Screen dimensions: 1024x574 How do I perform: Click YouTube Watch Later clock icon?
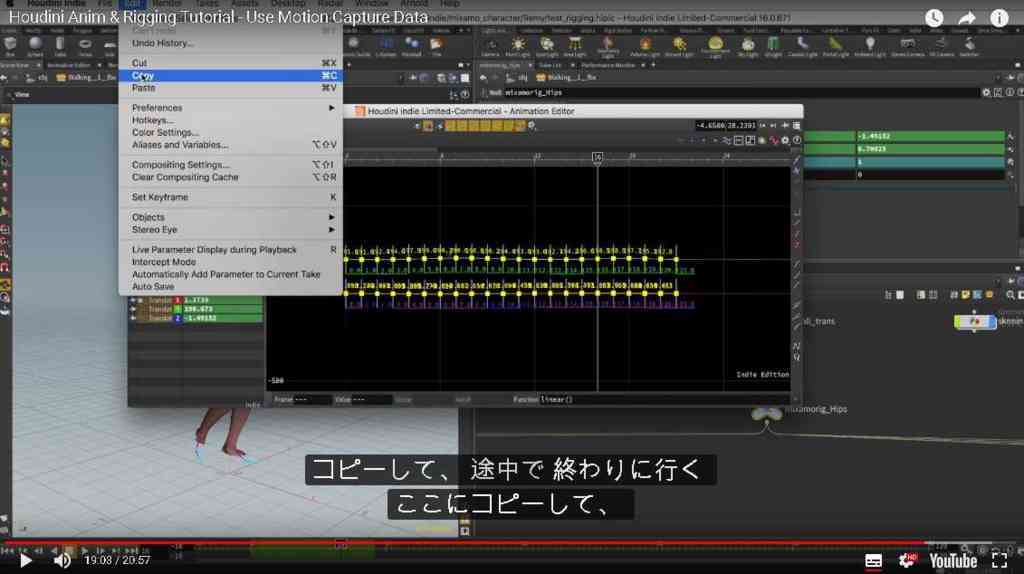[x=934, y=18]
